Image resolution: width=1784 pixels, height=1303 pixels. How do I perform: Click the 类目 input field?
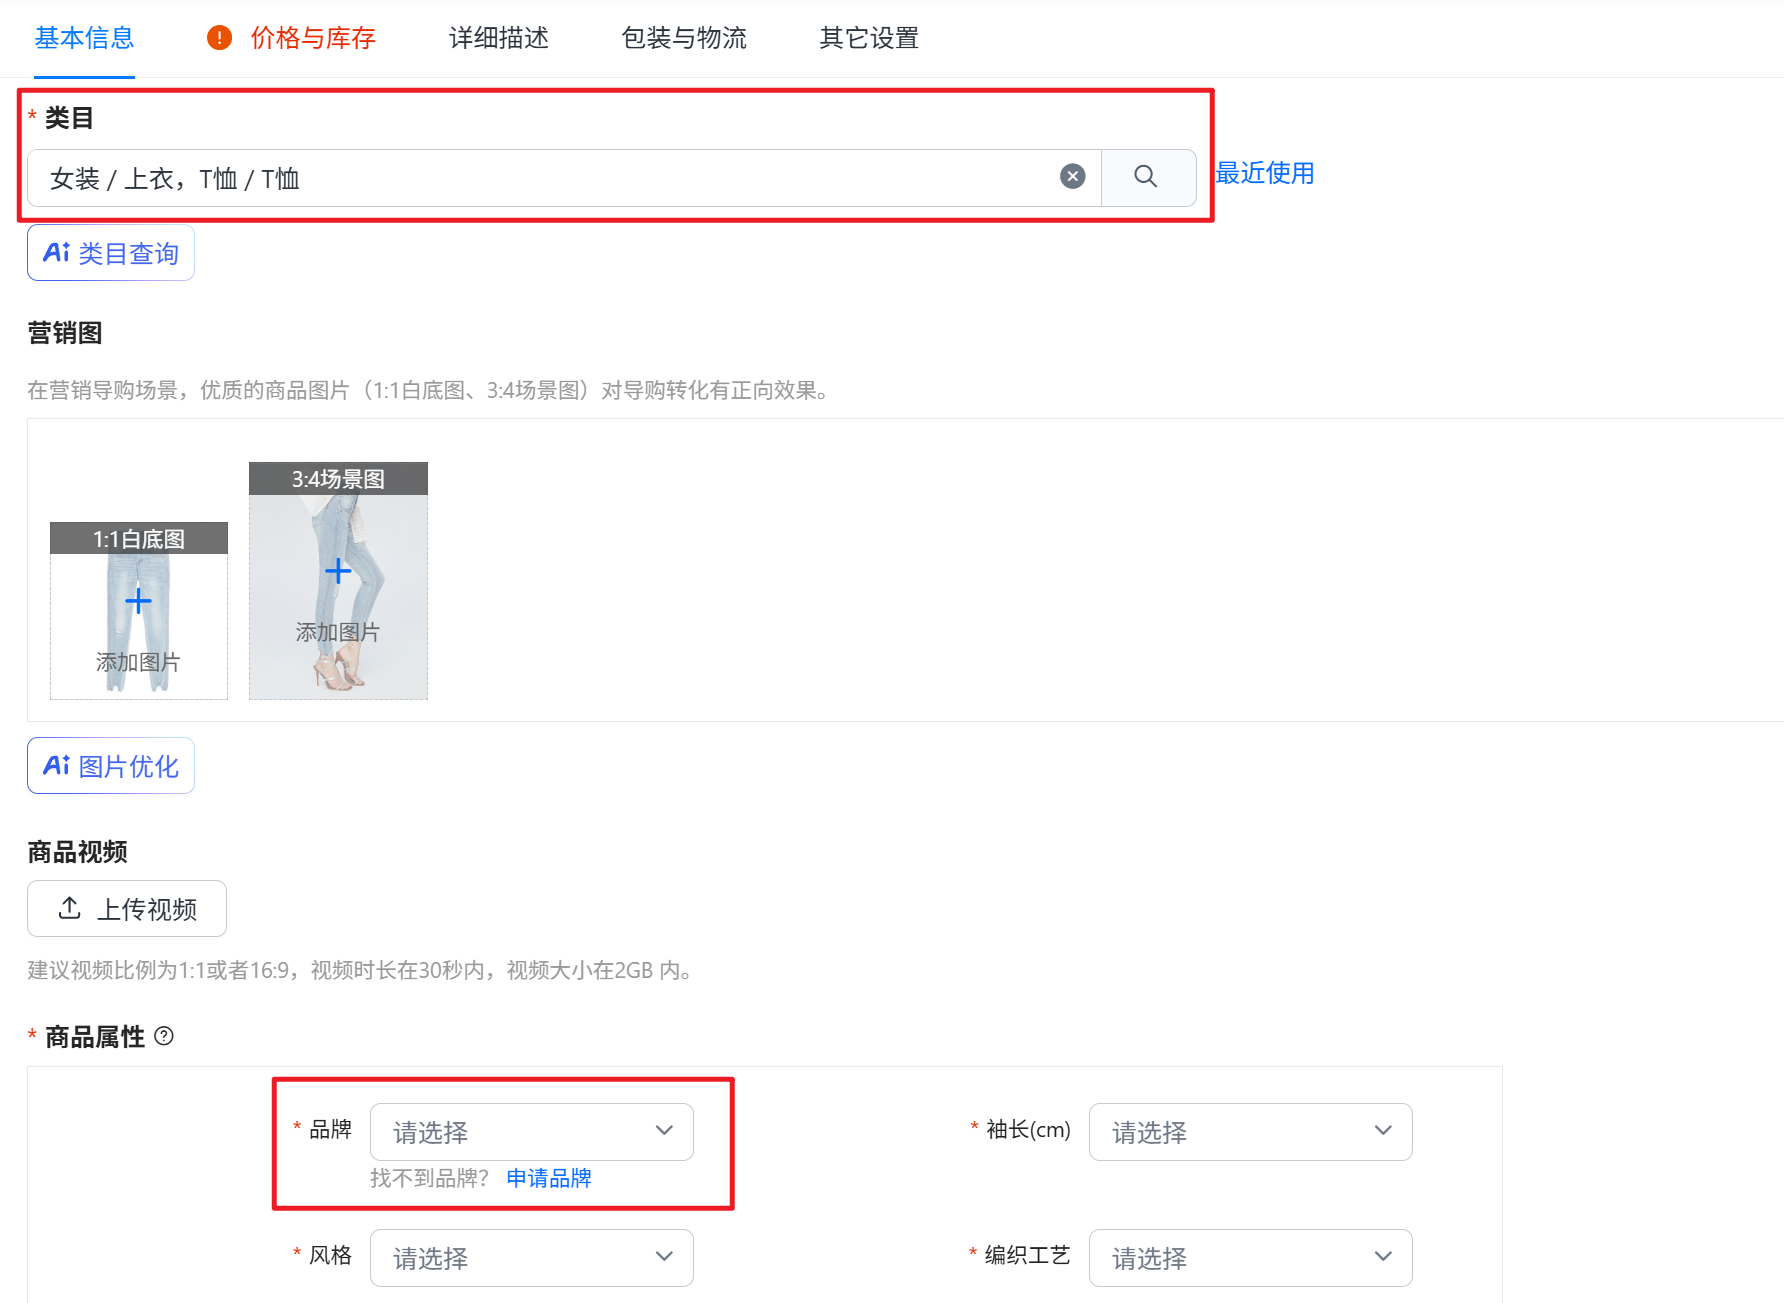[x=540, y=178]
